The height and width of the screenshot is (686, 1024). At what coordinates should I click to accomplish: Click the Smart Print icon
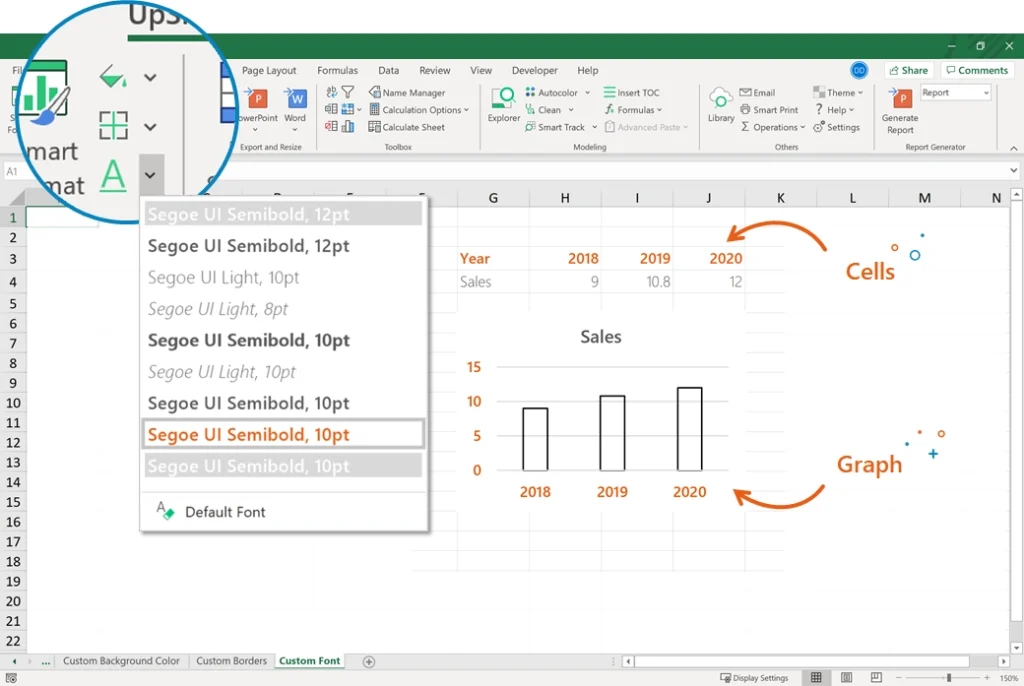coord(765,109)
